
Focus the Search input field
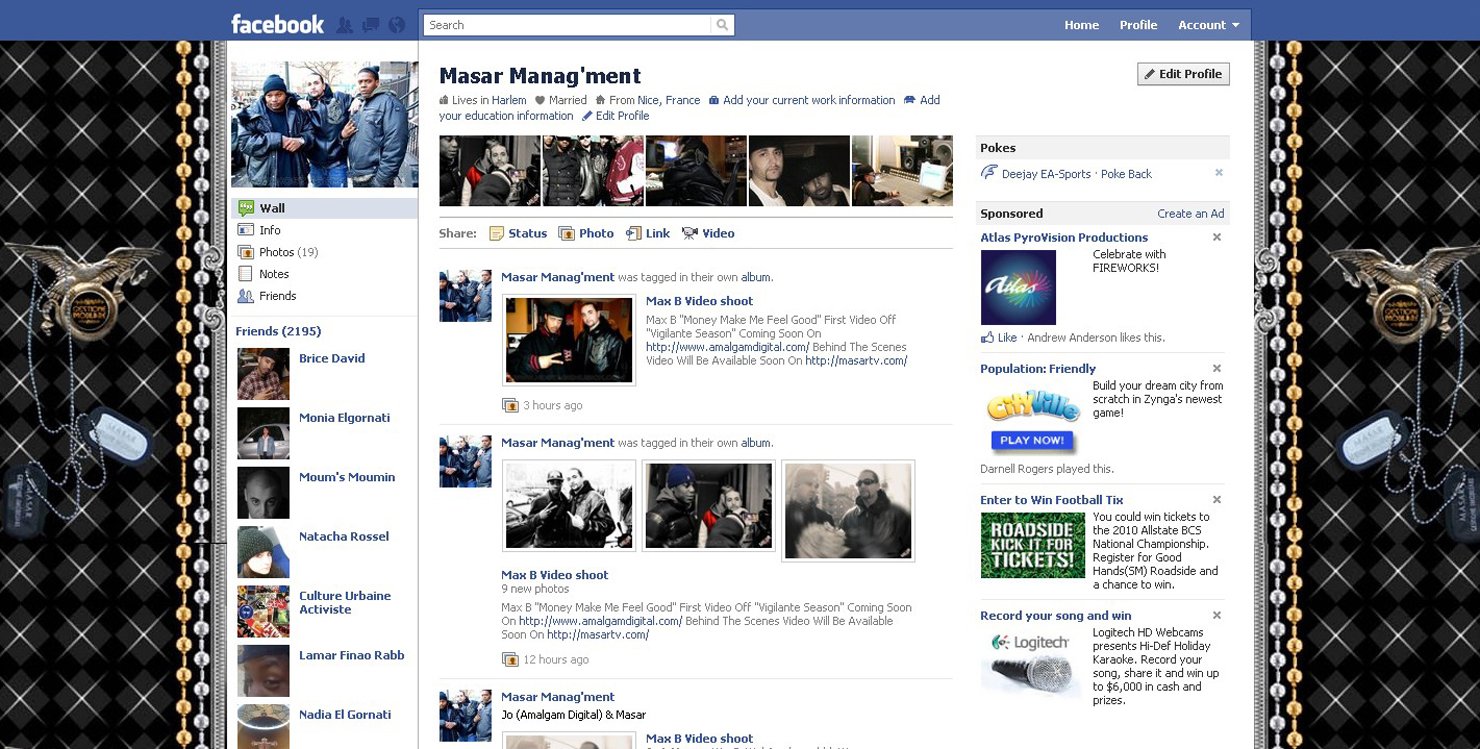568,25
